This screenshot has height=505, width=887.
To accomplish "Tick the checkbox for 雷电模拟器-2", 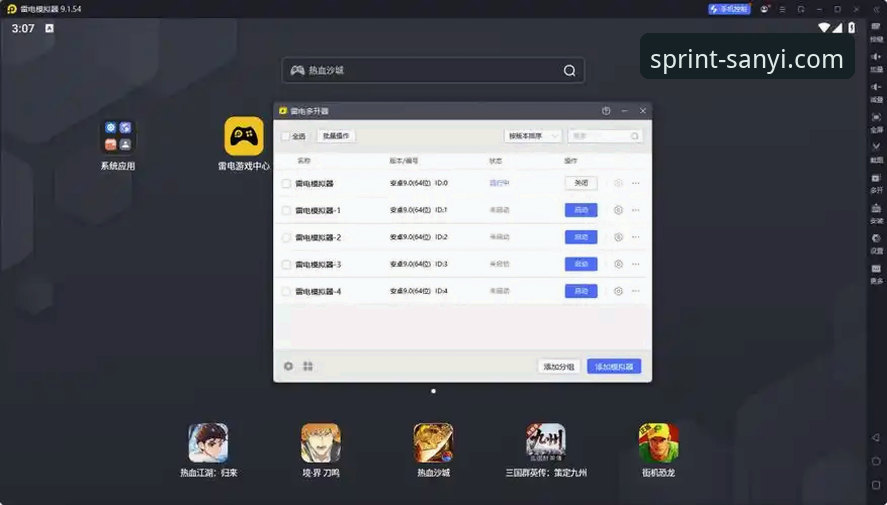I will 286,238.
